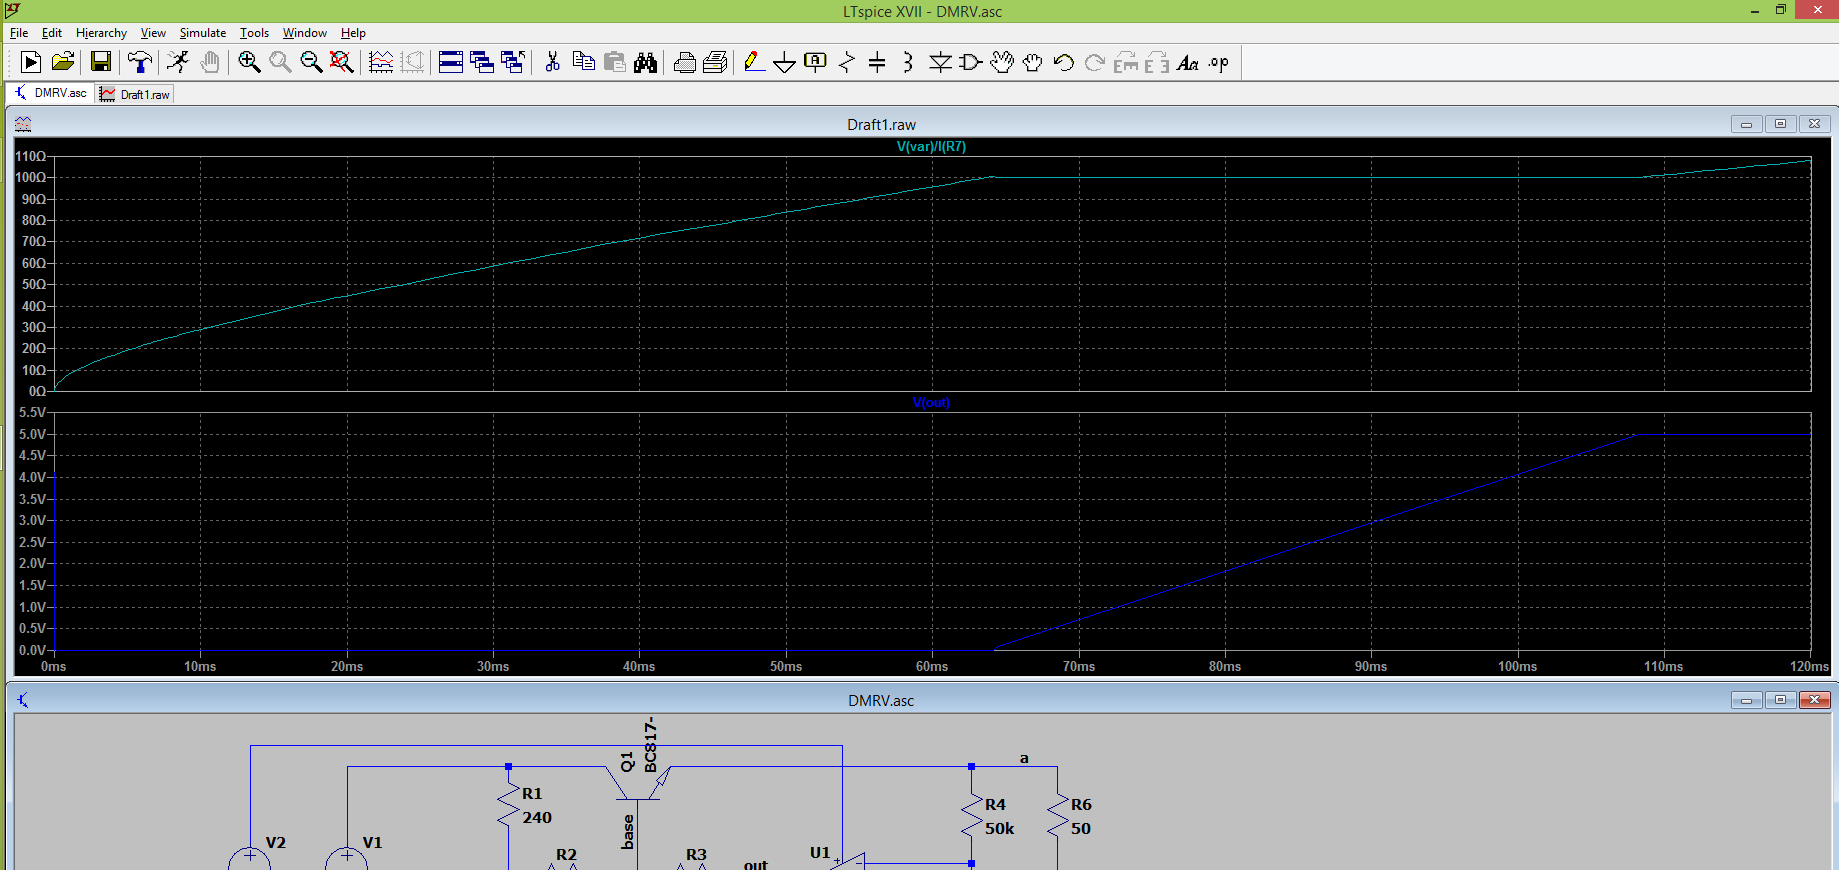Click the Print Setup icon
This screenshot has height=870, width=1839.
pyautogui.click(x=685, y=62)
